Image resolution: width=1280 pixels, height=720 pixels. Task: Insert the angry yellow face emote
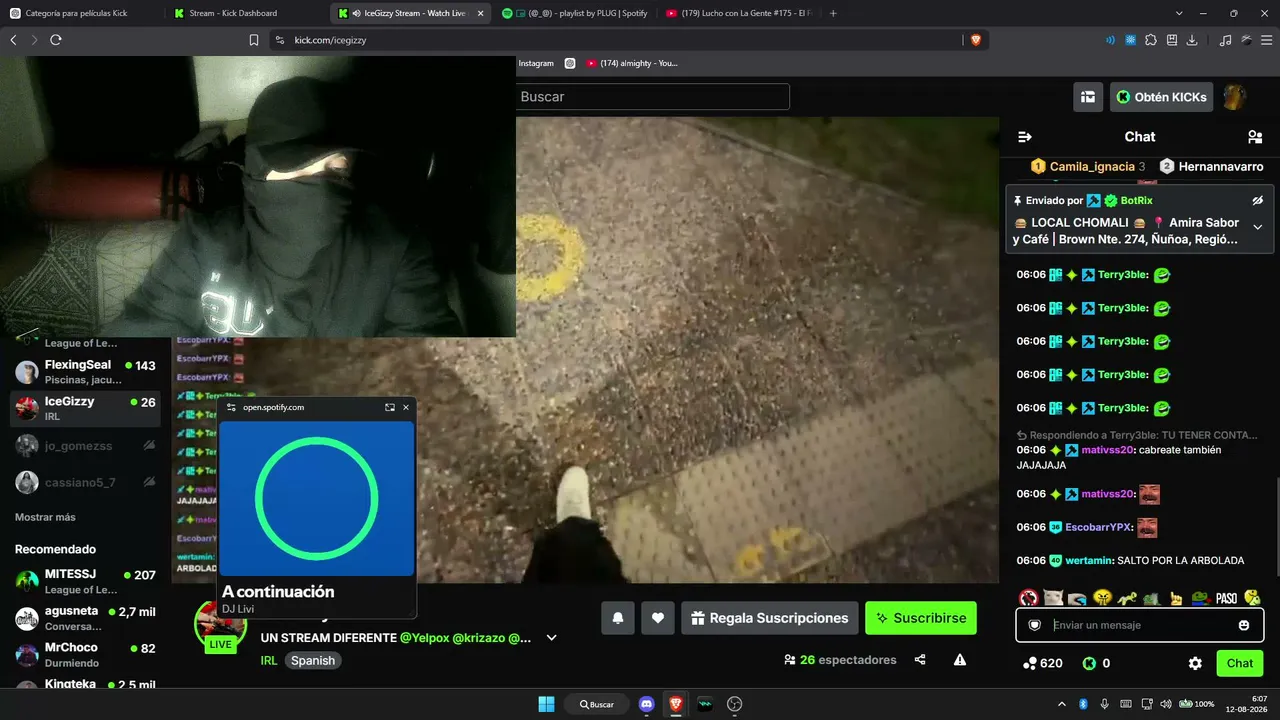(1103, 598)
